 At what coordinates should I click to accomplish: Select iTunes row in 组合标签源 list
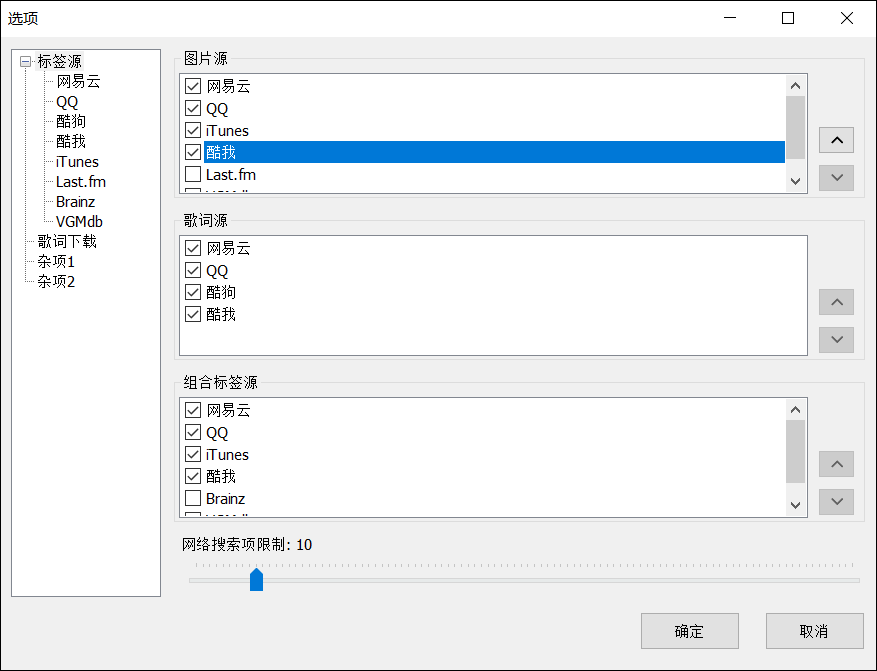click(x=227, y=455)
